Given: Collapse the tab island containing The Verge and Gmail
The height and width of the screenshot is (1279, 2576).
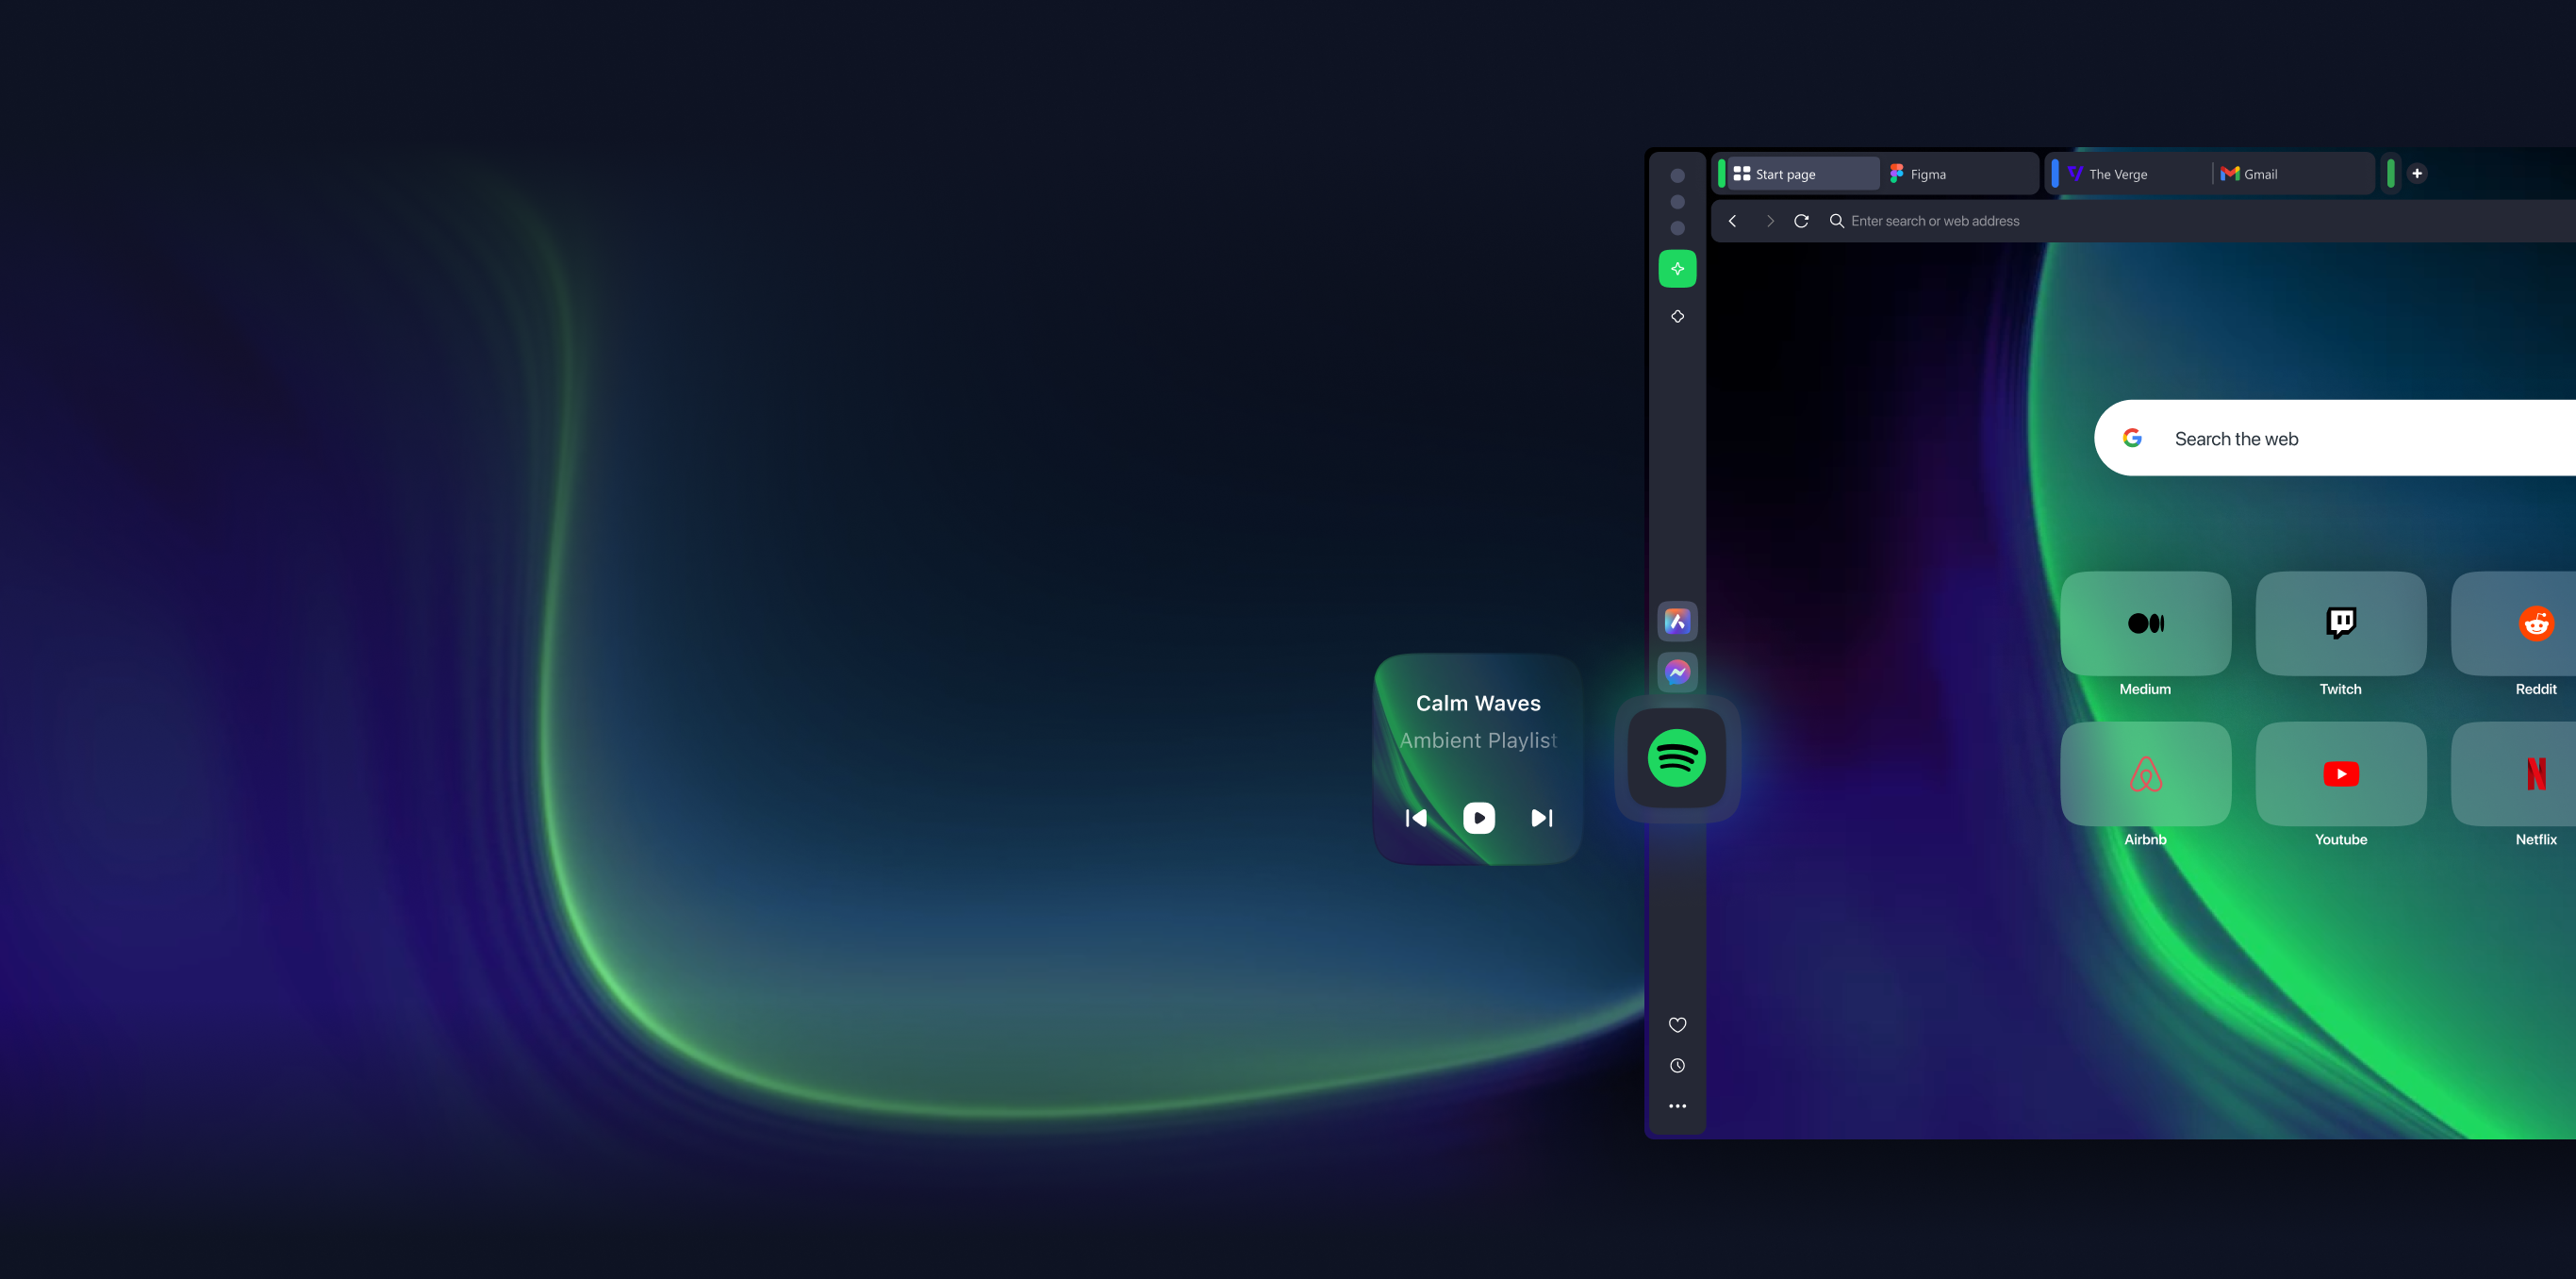Looking at the screenshot, I should point(2057,173).
